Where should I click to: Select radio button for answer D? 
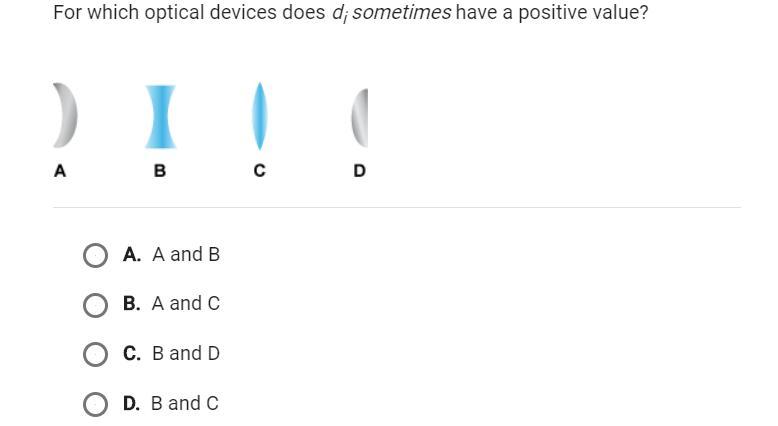point(95,404)
